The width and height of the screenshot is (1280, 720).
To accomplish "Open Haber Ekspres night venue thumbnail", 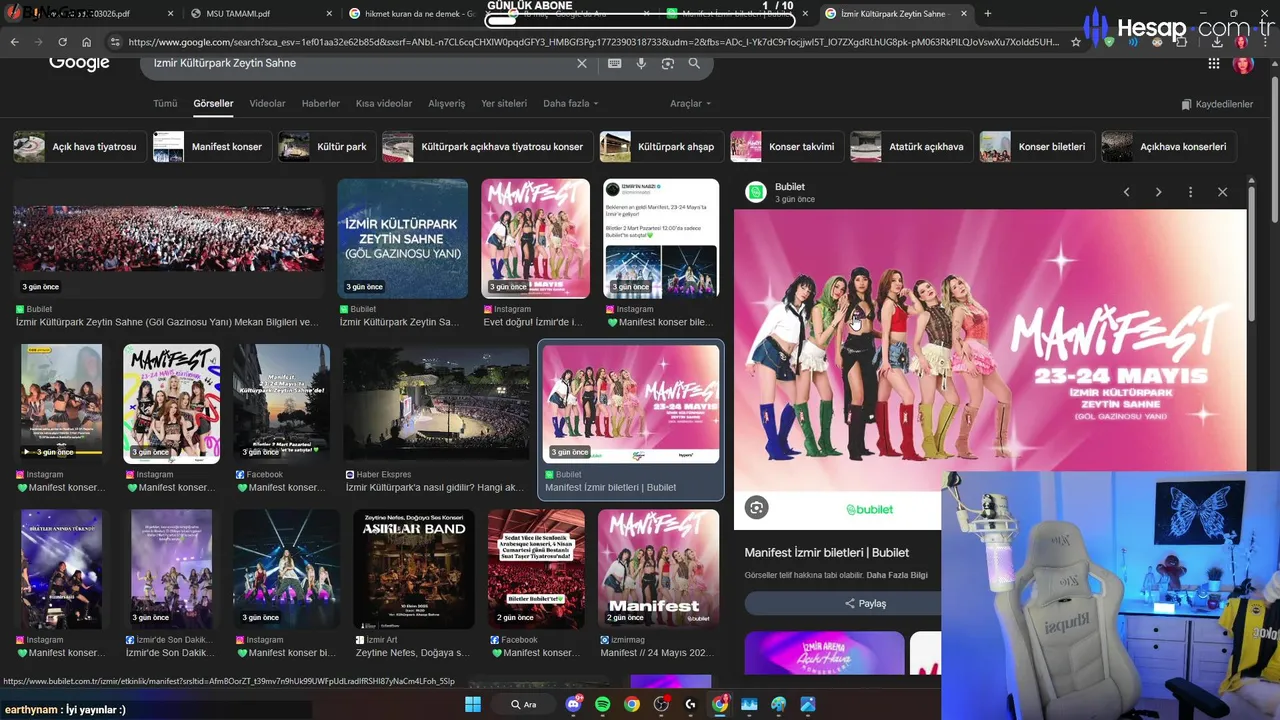I will (x=436, y=404).
